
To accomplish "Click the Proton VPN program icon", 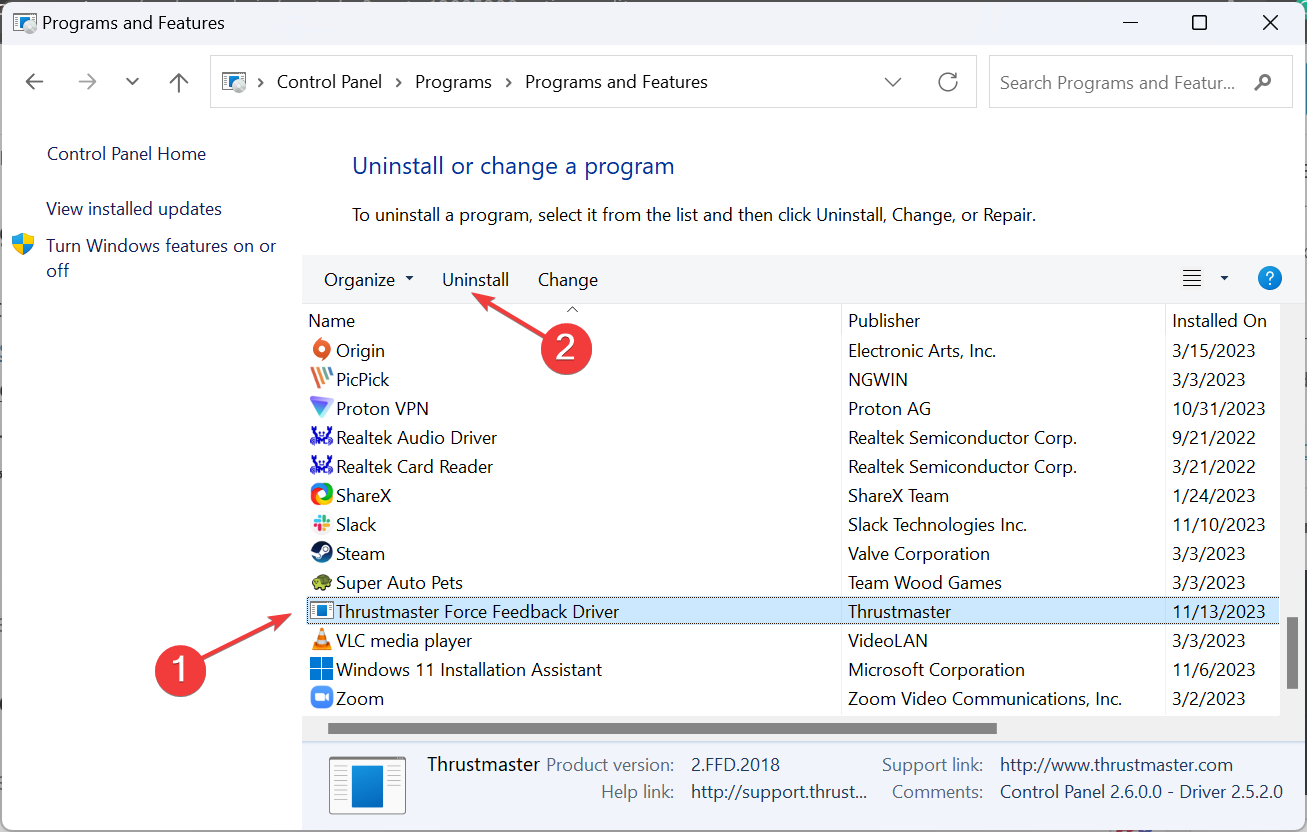I will coord(321,408).
